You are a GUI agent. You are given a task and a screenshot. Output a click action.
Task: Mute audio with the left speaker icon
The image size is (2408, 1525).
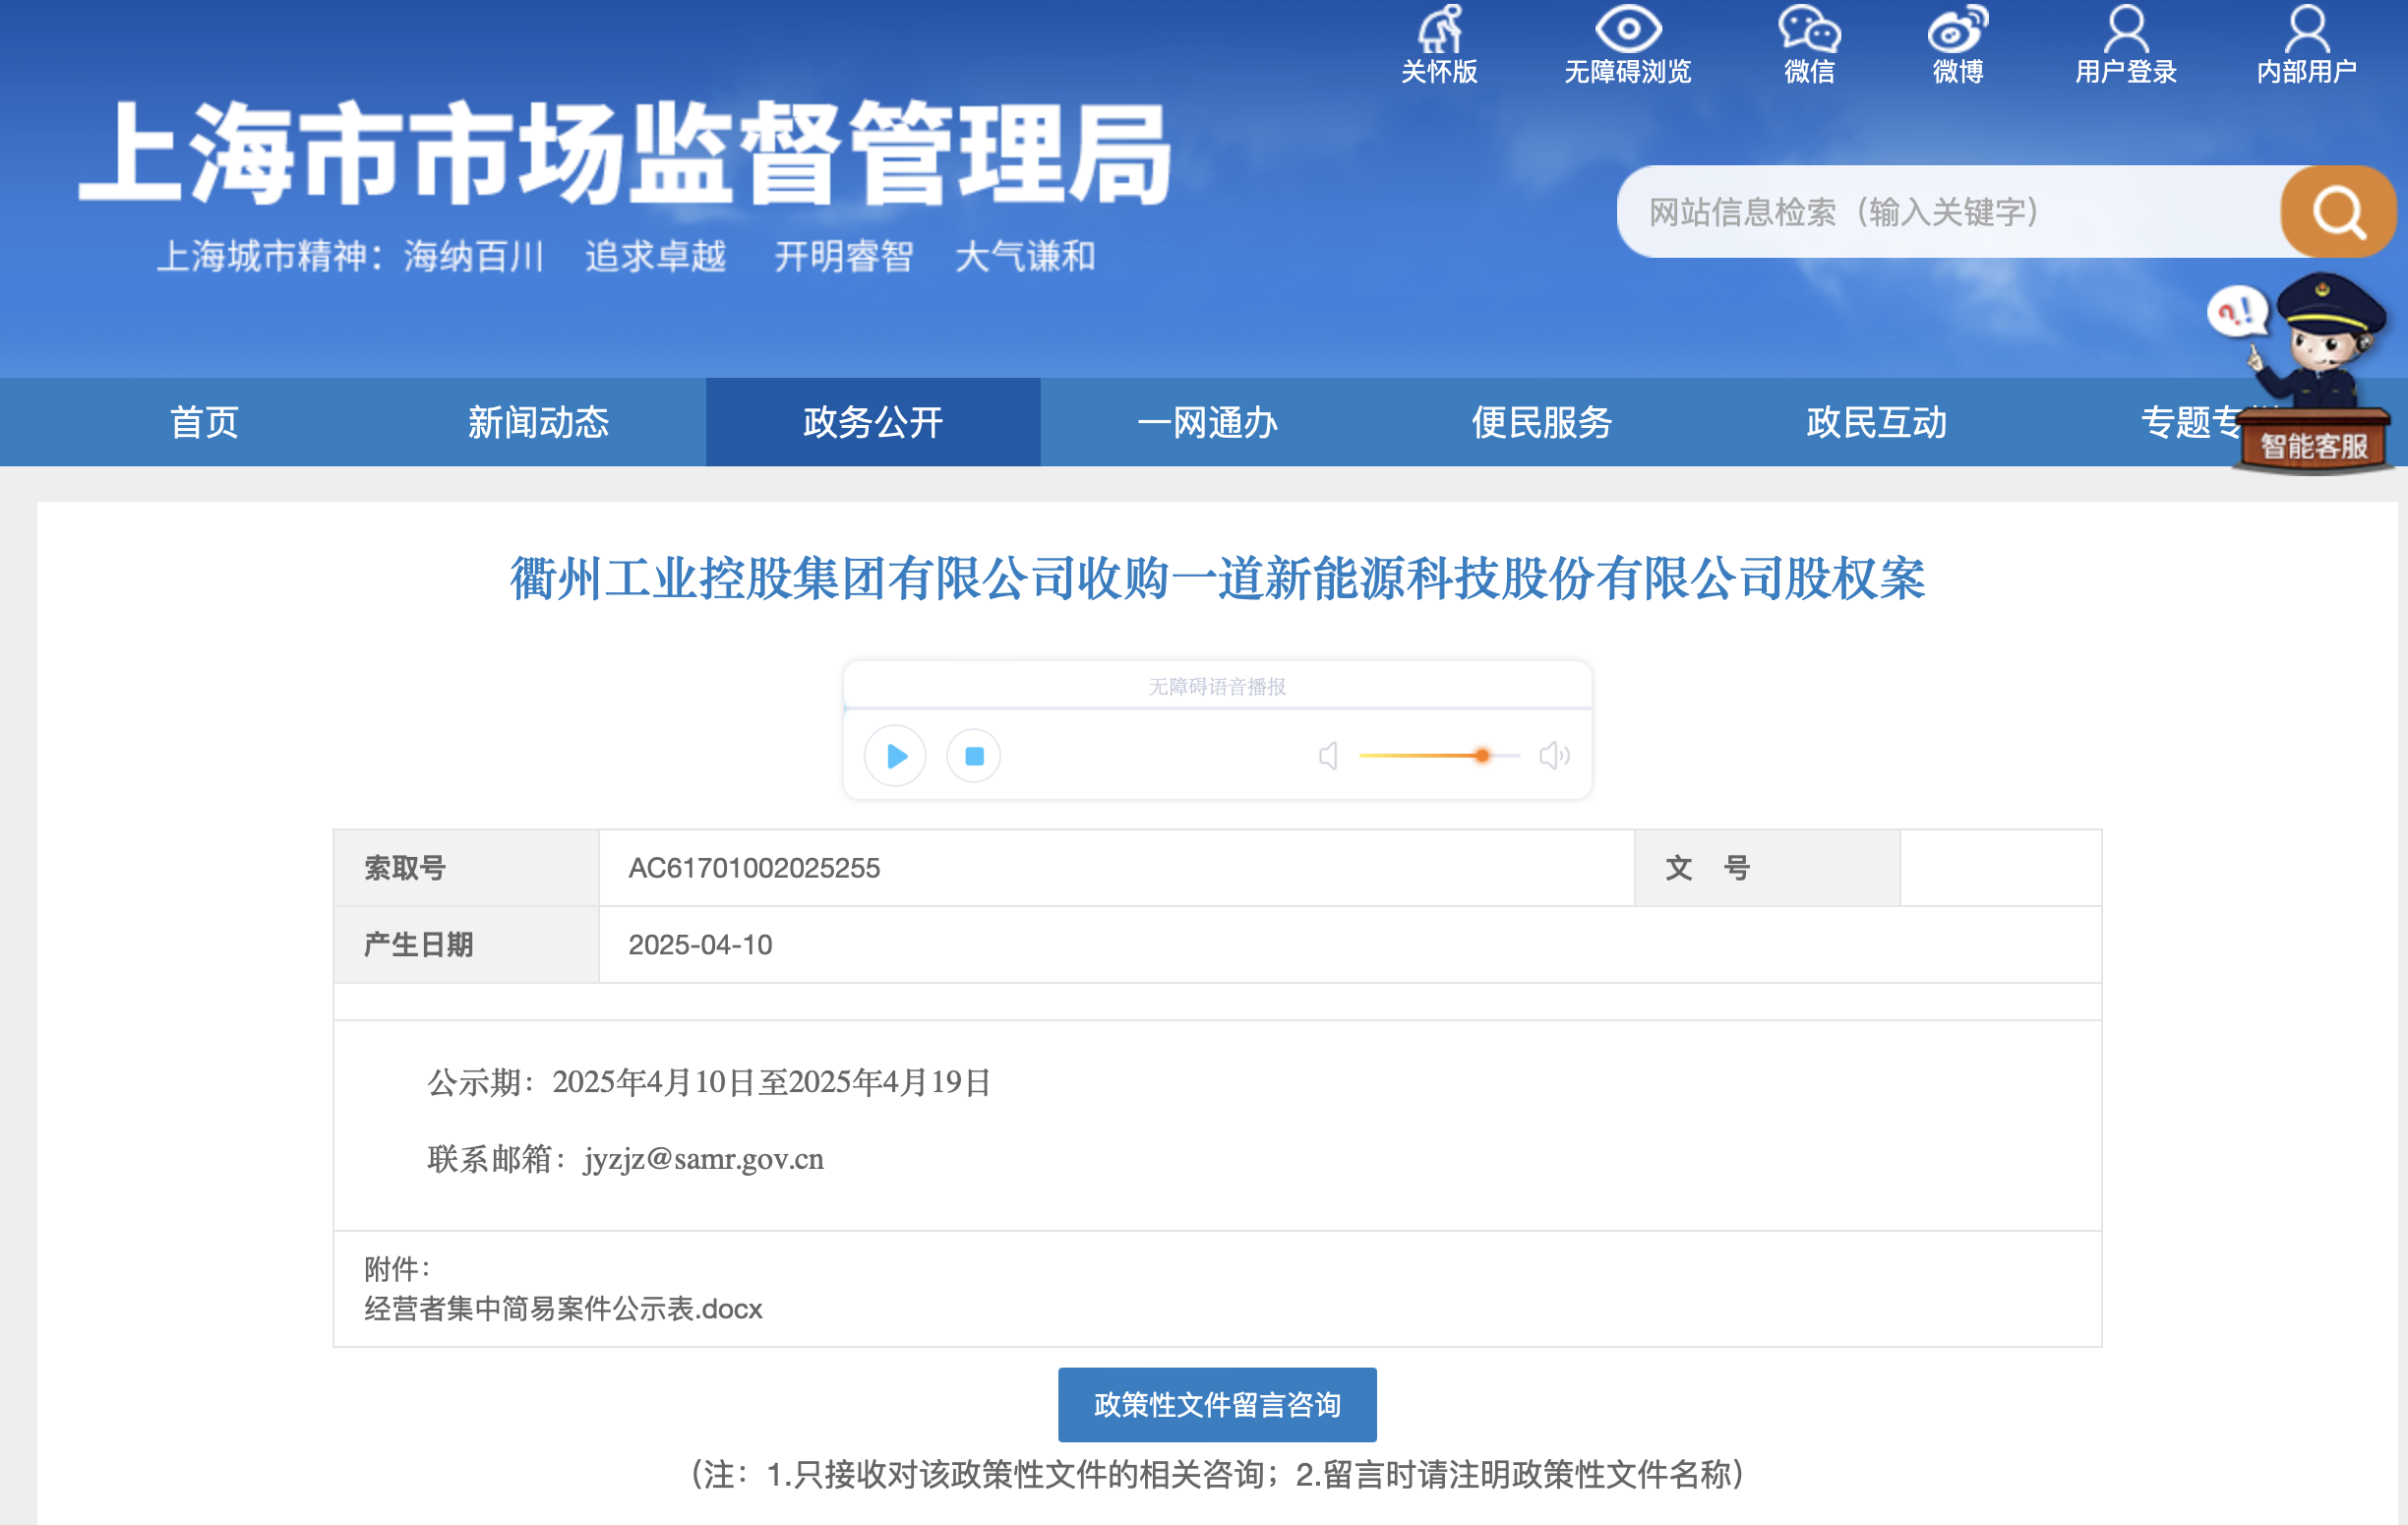1328,756
